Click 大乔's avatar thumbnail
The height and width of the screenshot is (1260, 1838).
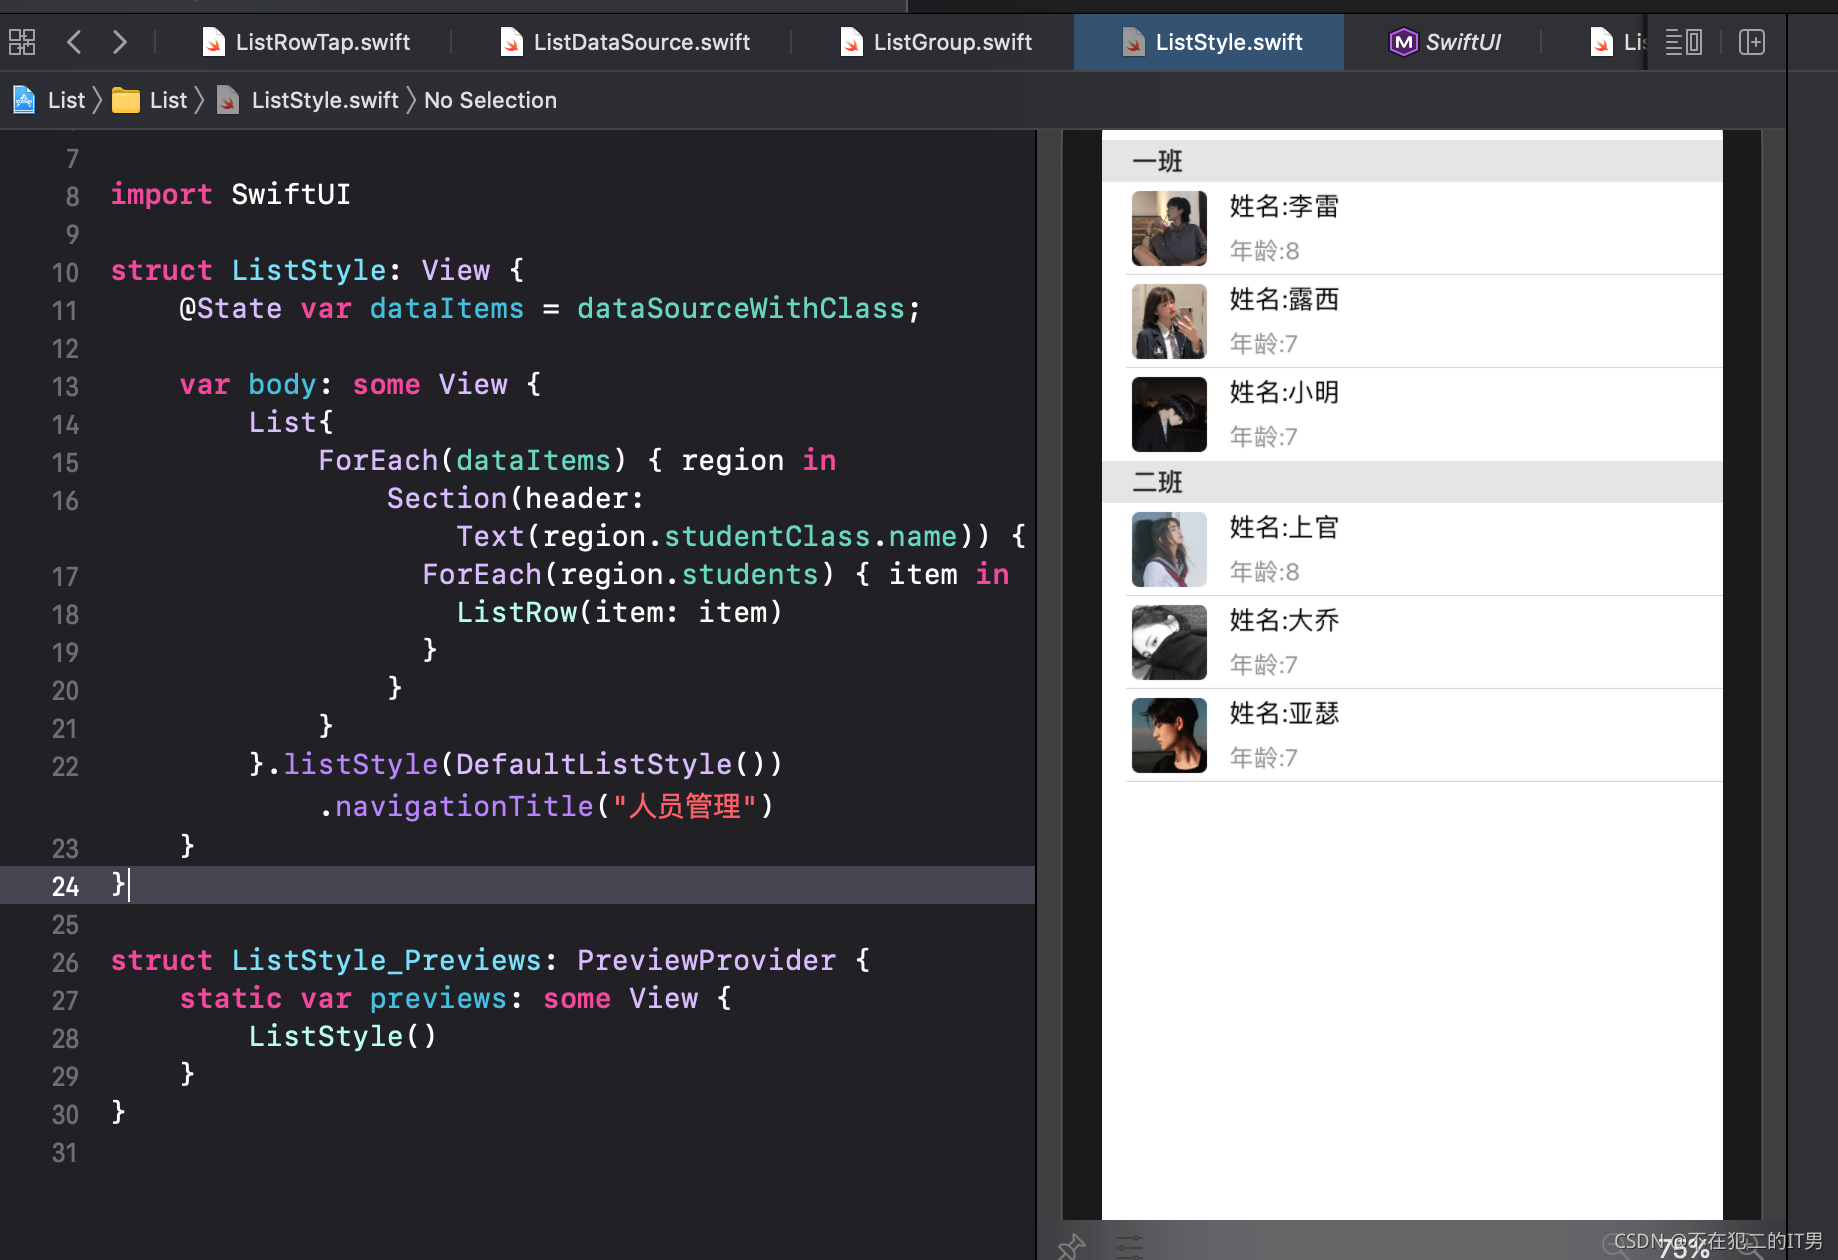pos(1169,642)
